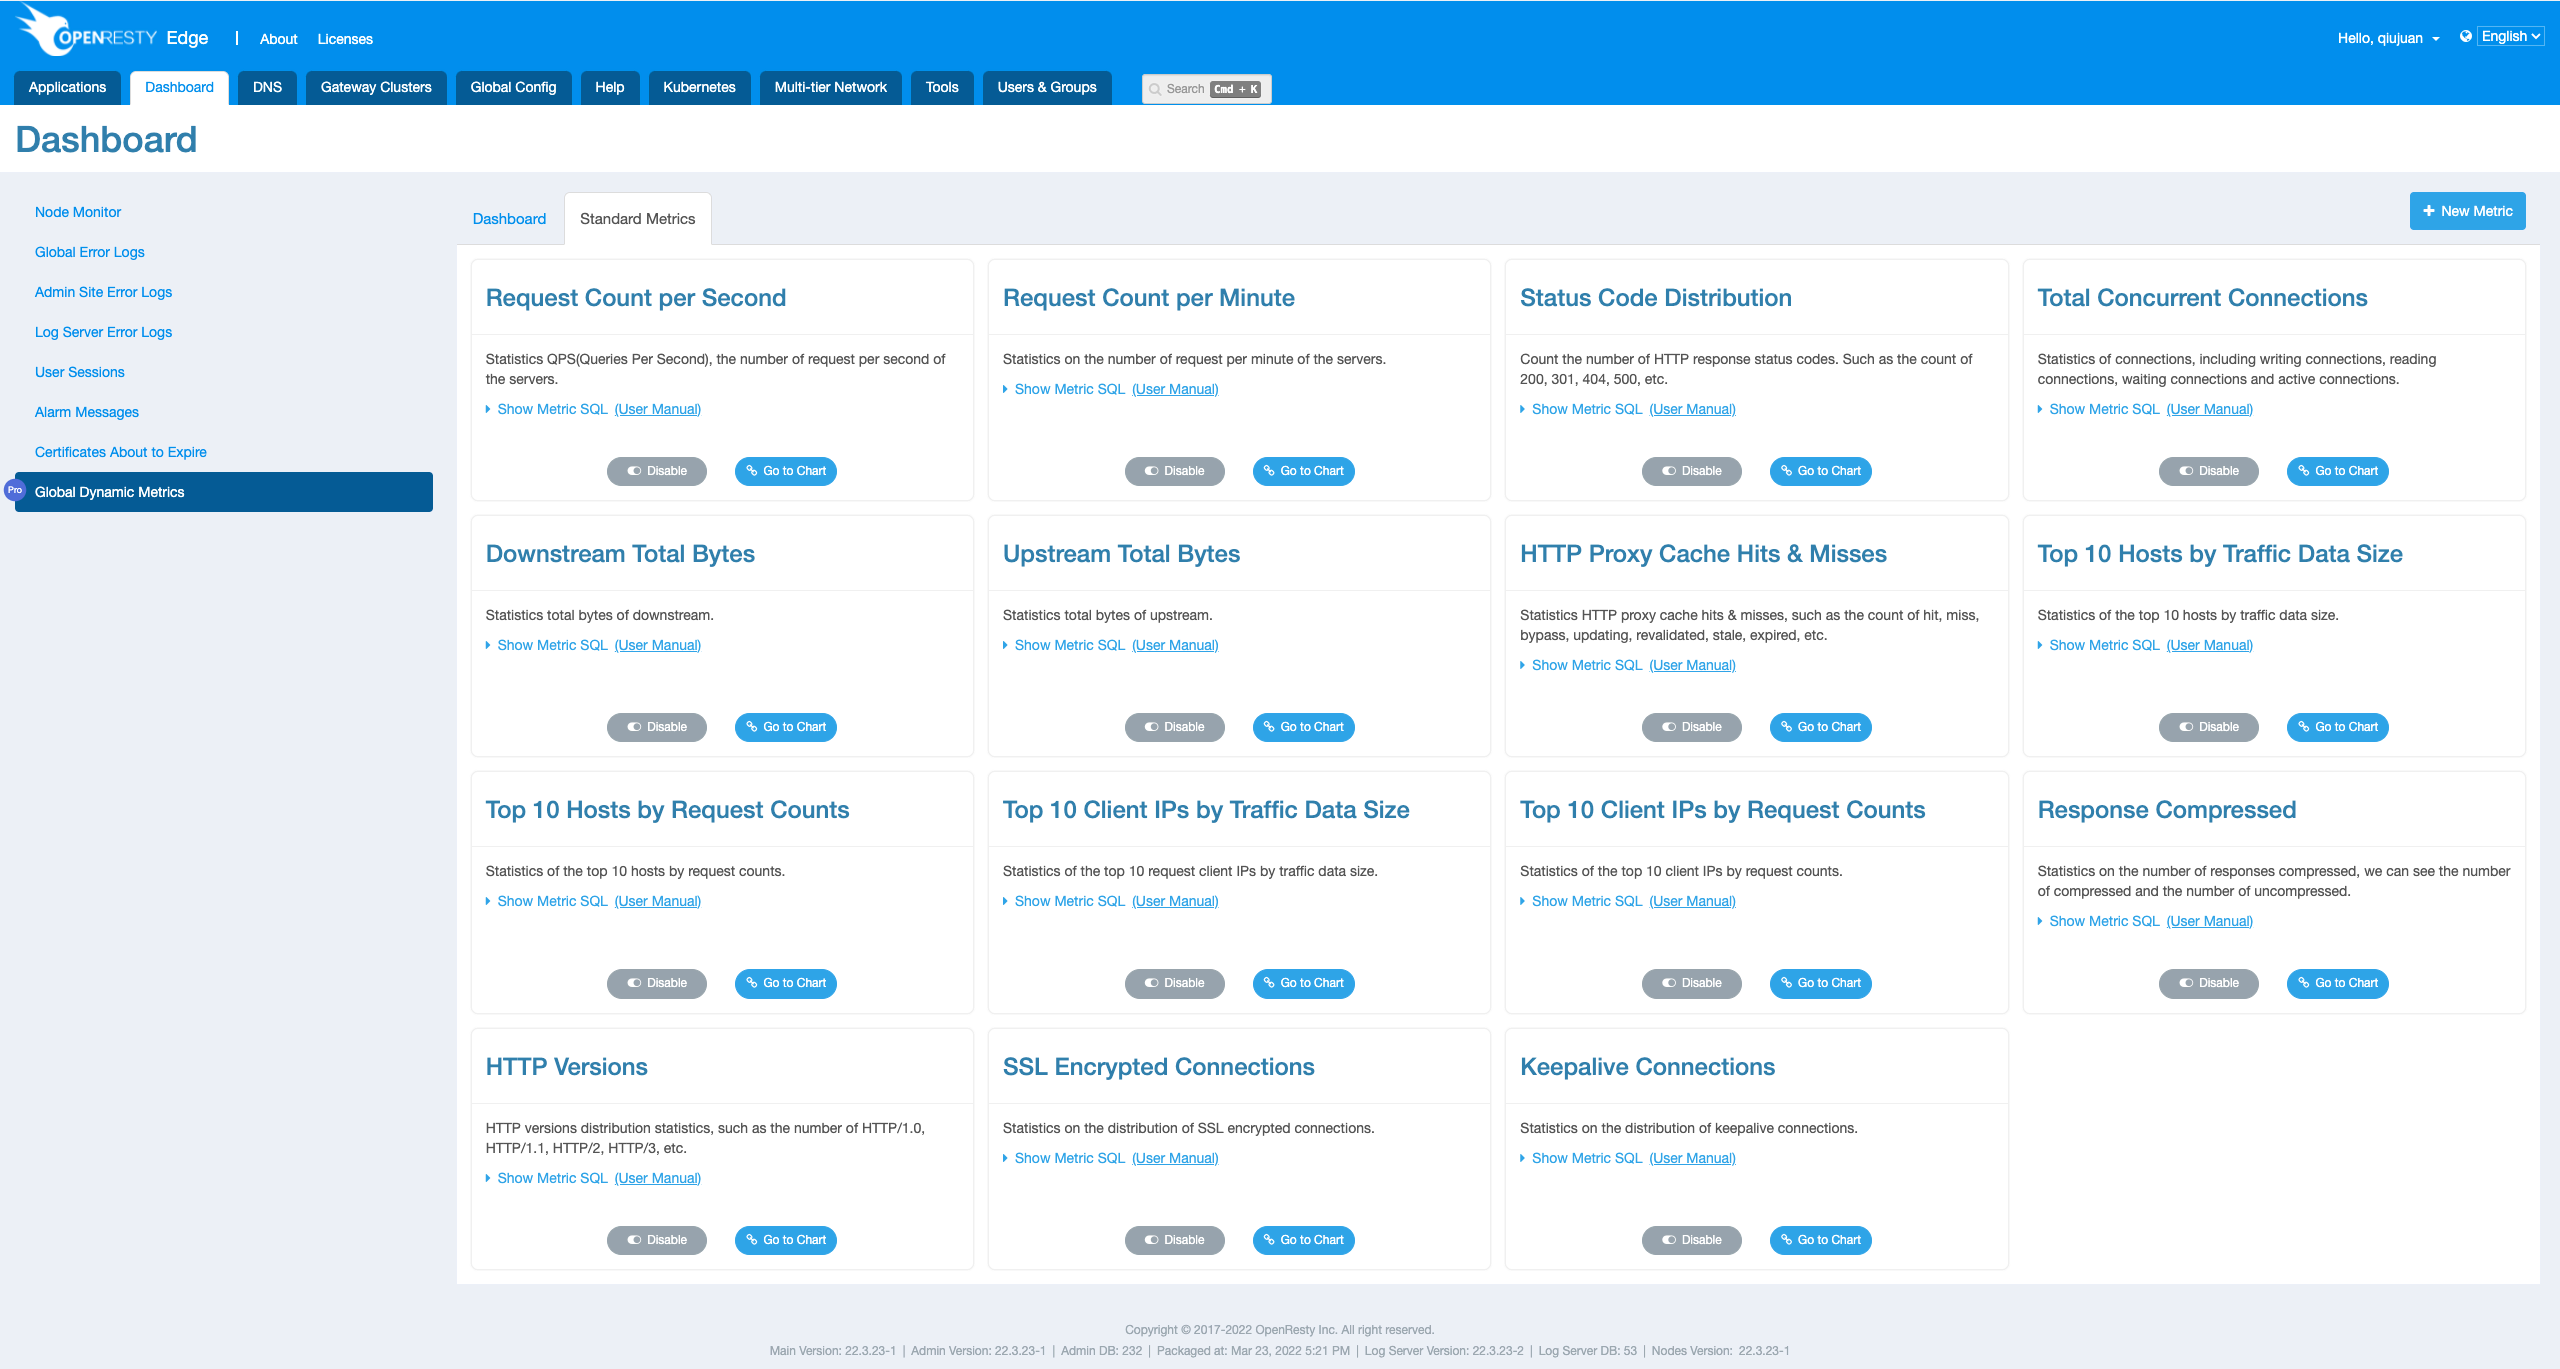Image resolution: width=2560 pixels, height=1369 pixels.
Task: Click the New Metric button
Action: tap(2467, 211)
